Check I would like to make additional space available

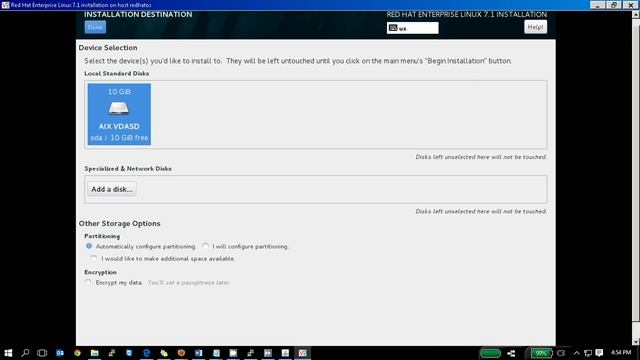[94, 258]
